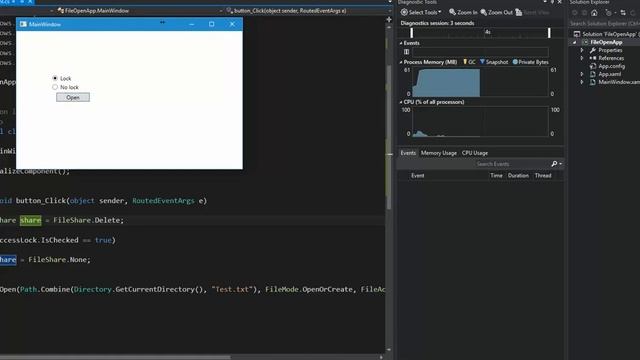Click 'FileMode.OpenOrCreate' in the code
Viewport: 640px width, 360px height.
pos(309,289)
